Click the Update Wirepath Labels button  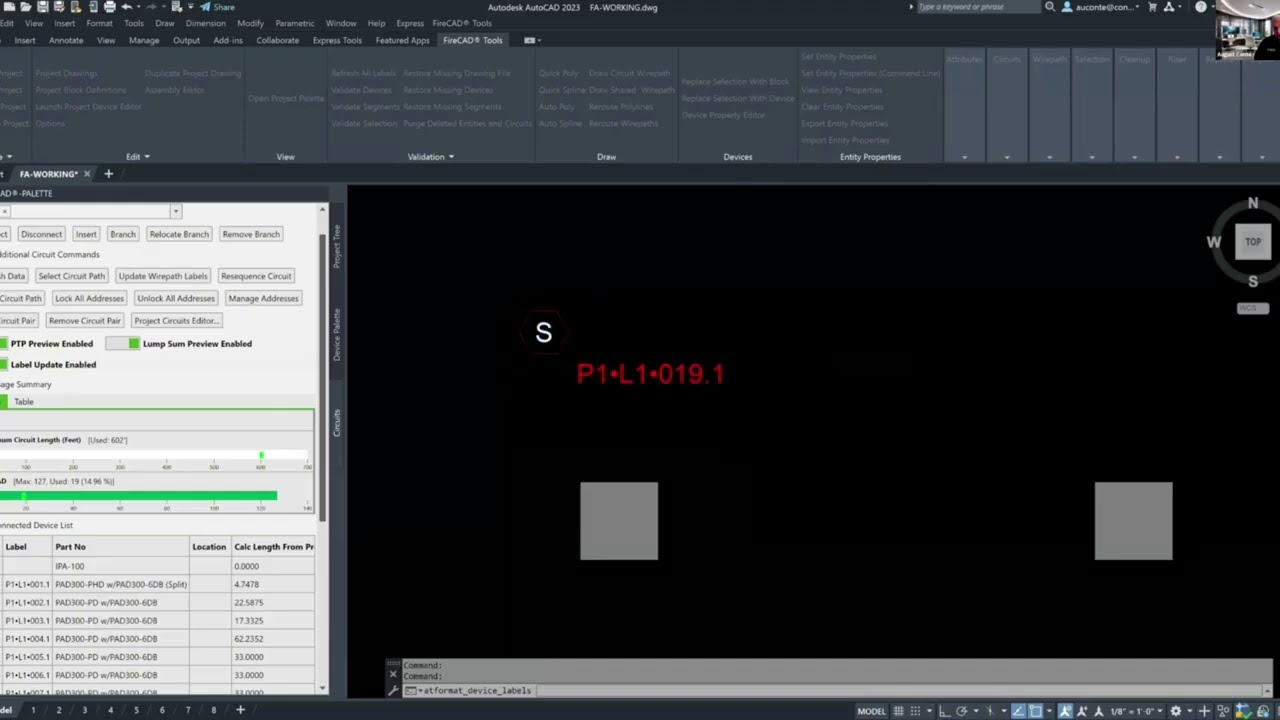163,276
